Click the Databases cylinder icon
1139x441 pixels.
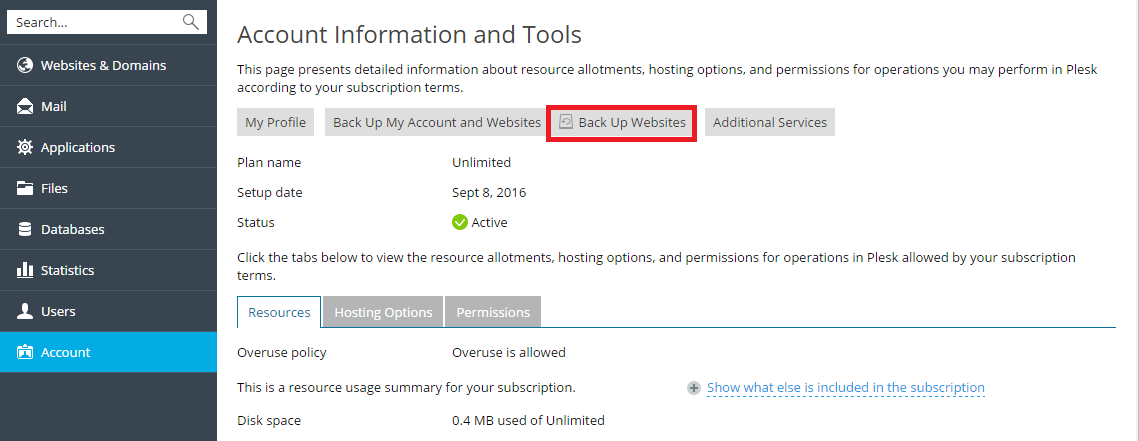(25, 229)
